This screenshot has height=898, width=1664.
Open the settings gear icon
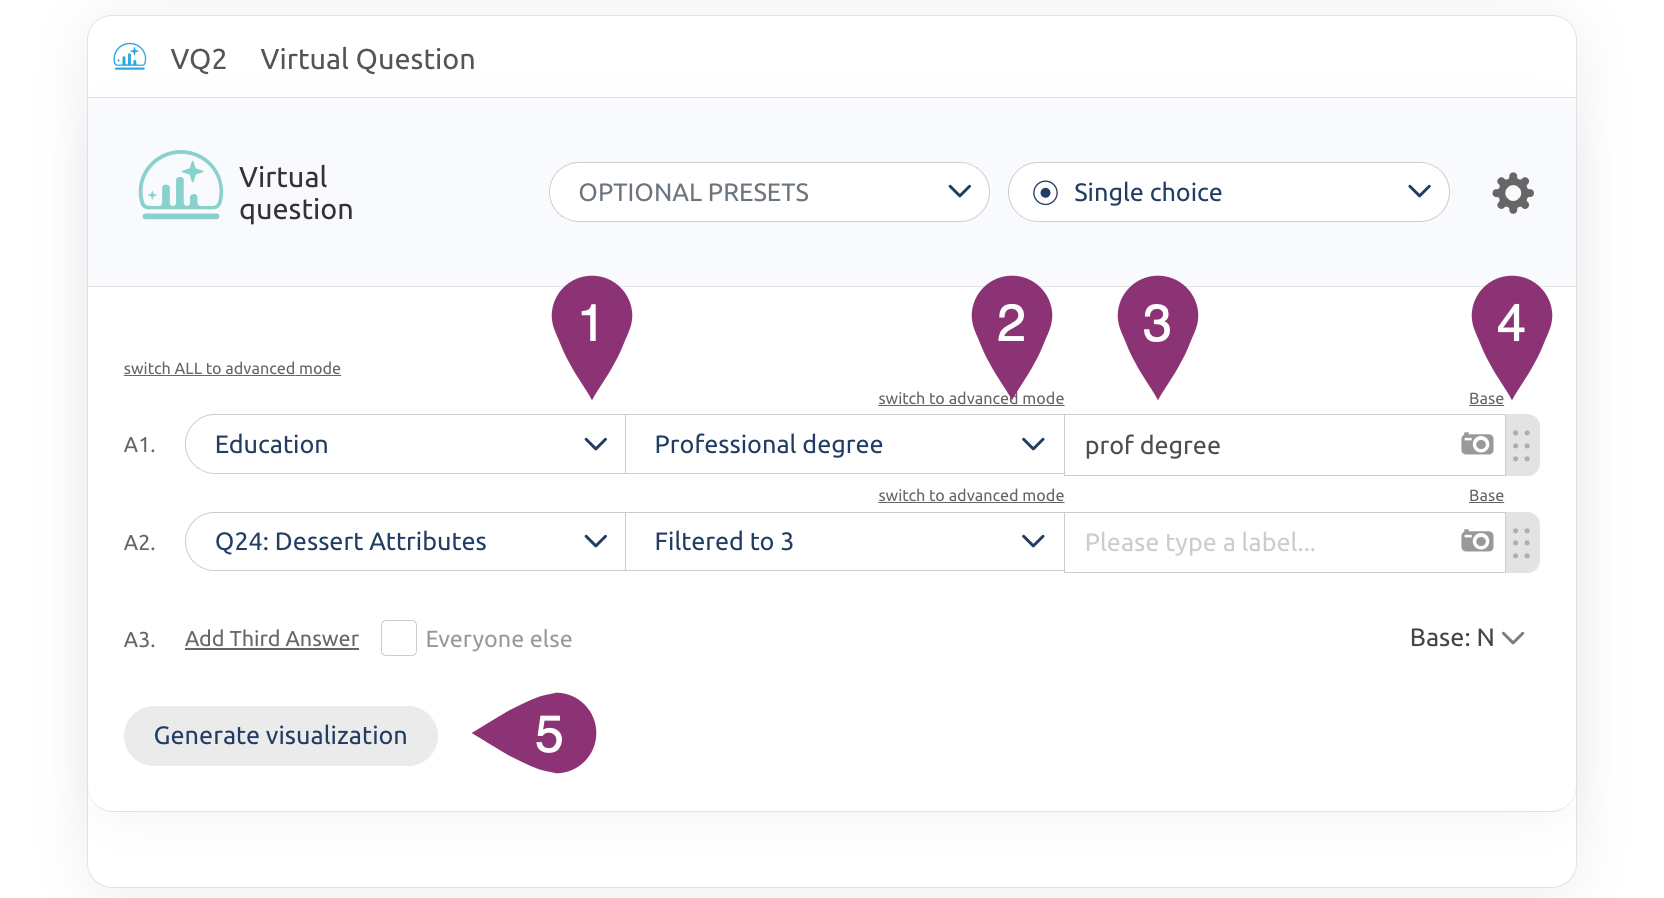pyautogui.click(x=1513, y=193)
